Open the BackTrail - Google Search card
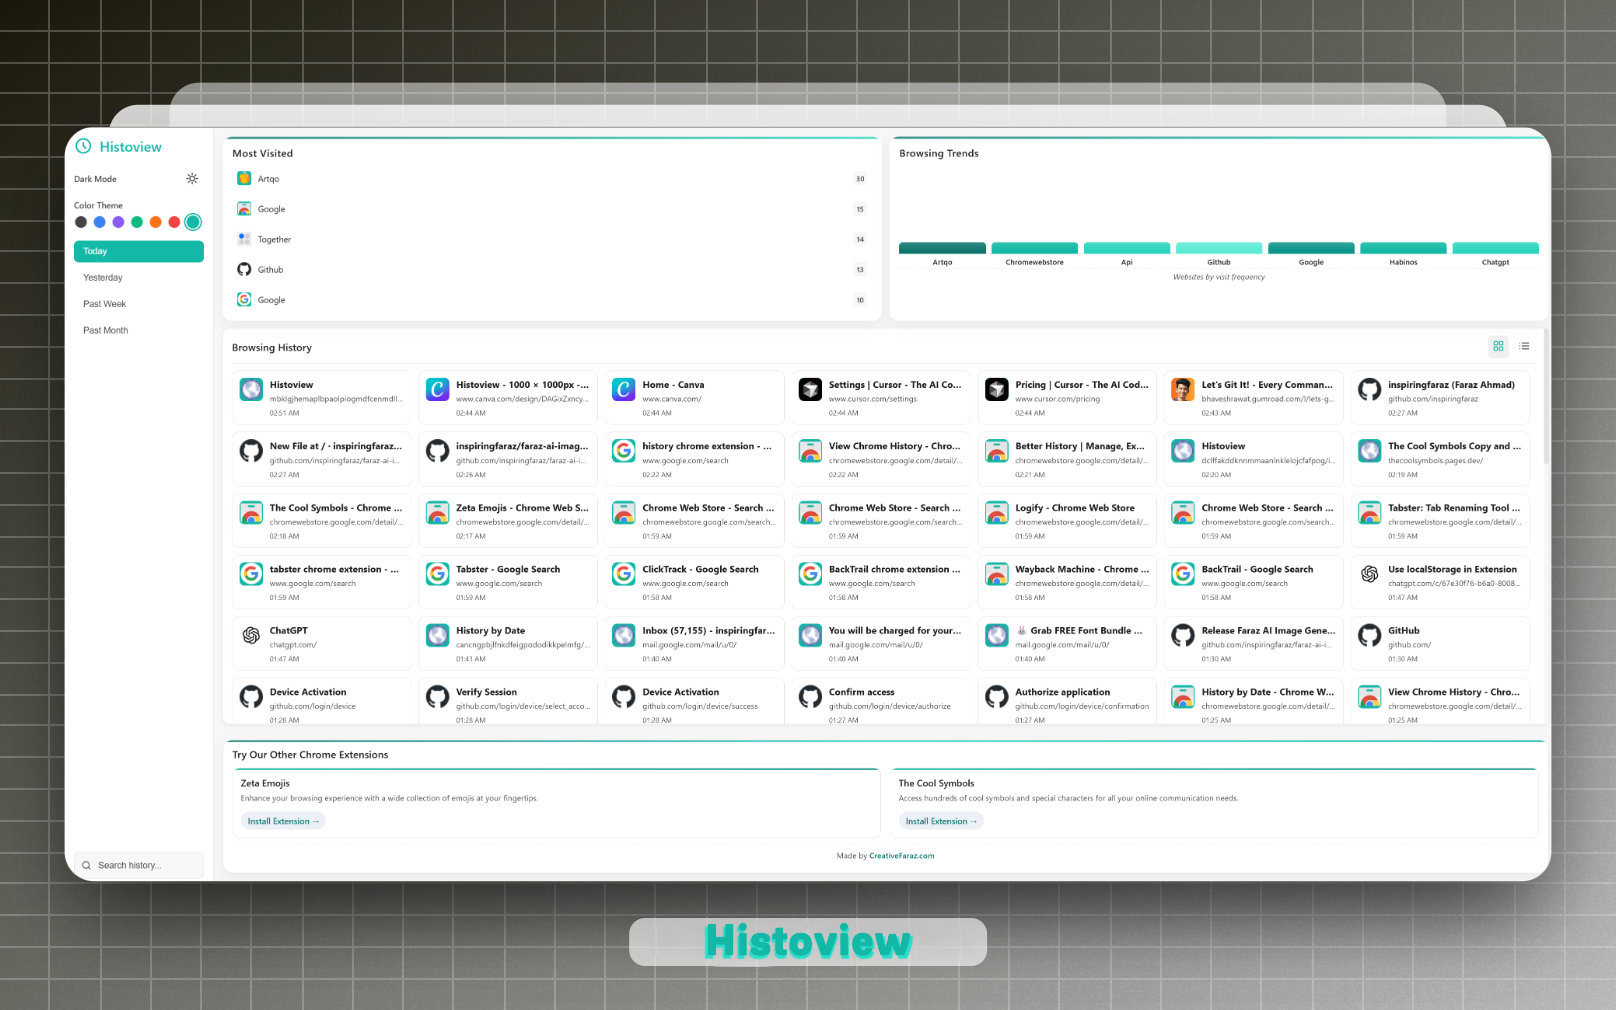1616x1010 pixels. point(1254,582)
